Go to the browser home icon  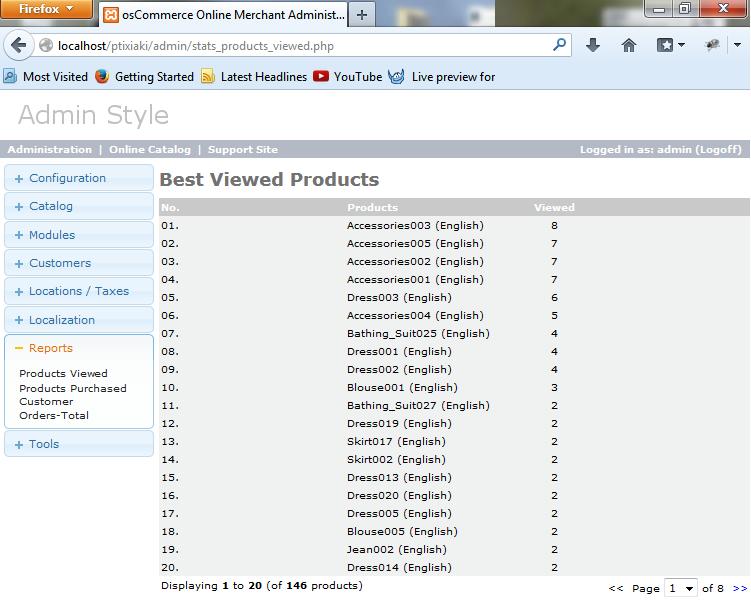[x=629, y=46]
